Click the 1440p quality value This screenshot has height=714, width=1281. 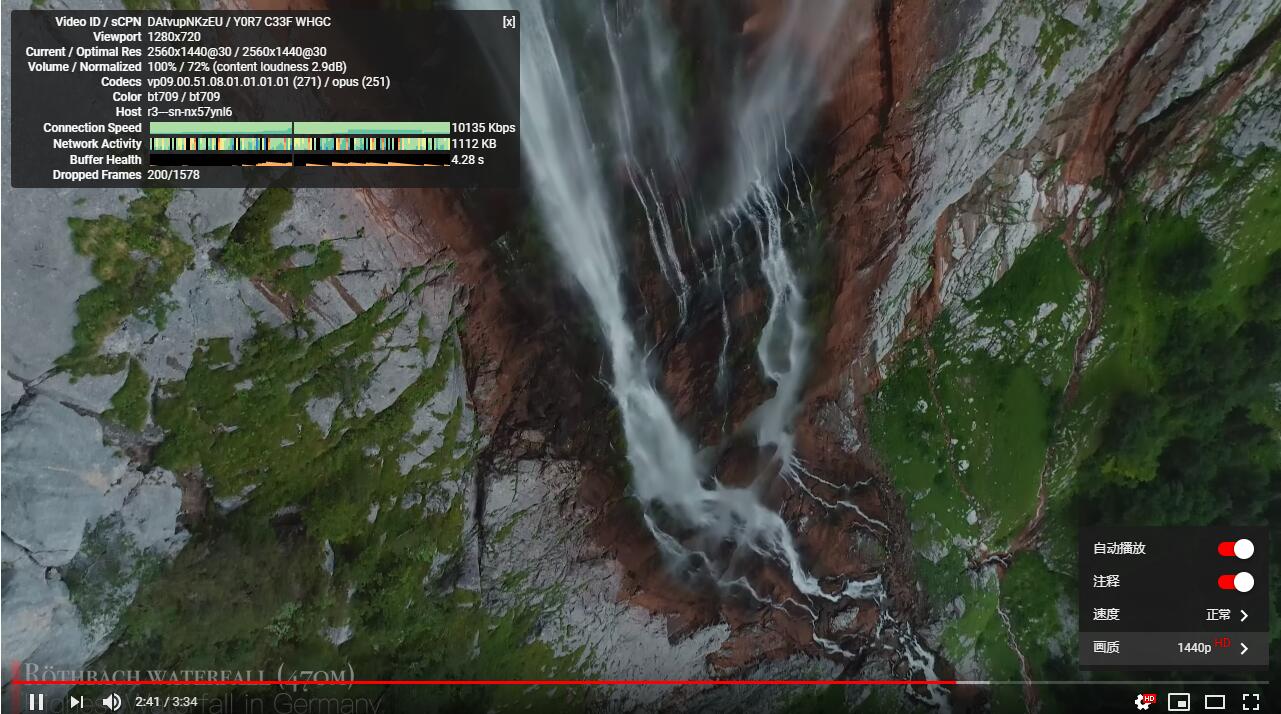1194,648
